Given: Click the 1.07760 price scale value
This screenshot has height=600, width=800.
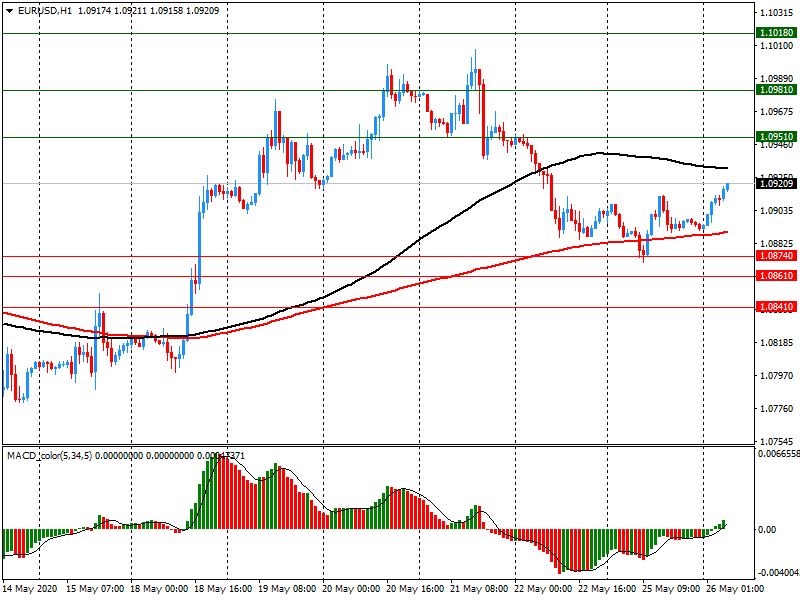Looking at the screenshot, I should [x=777, y=408].
